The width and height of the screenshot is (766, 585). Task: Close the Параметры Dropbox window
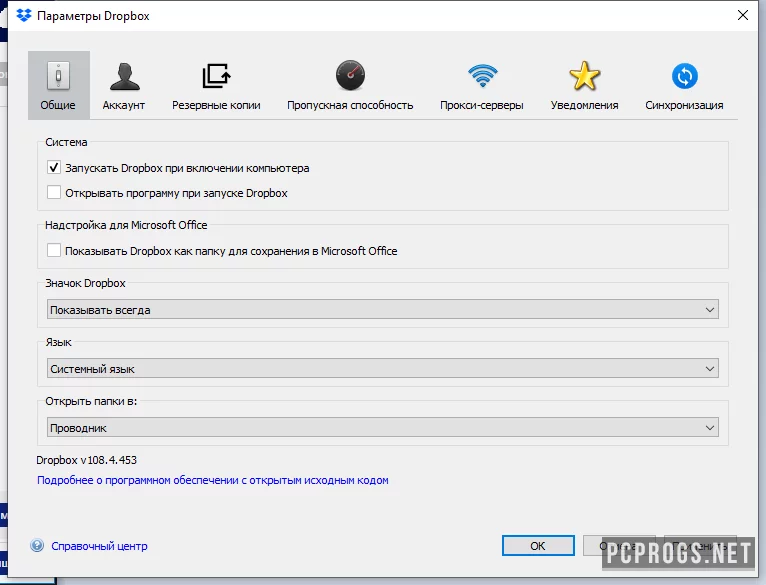743,15
